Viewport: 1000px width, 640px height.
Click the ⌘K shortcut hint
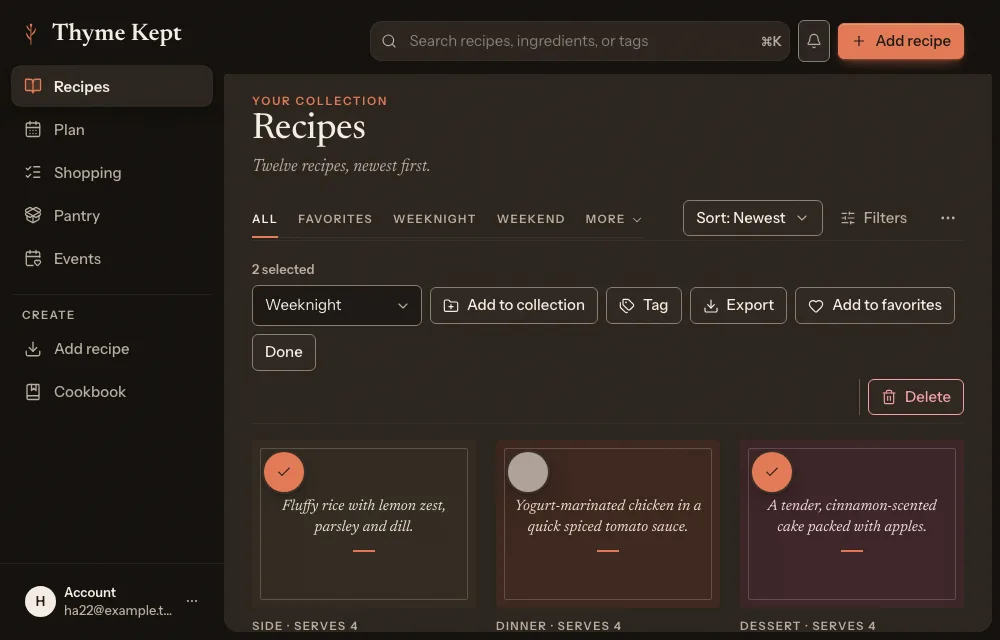coord(771,41)
